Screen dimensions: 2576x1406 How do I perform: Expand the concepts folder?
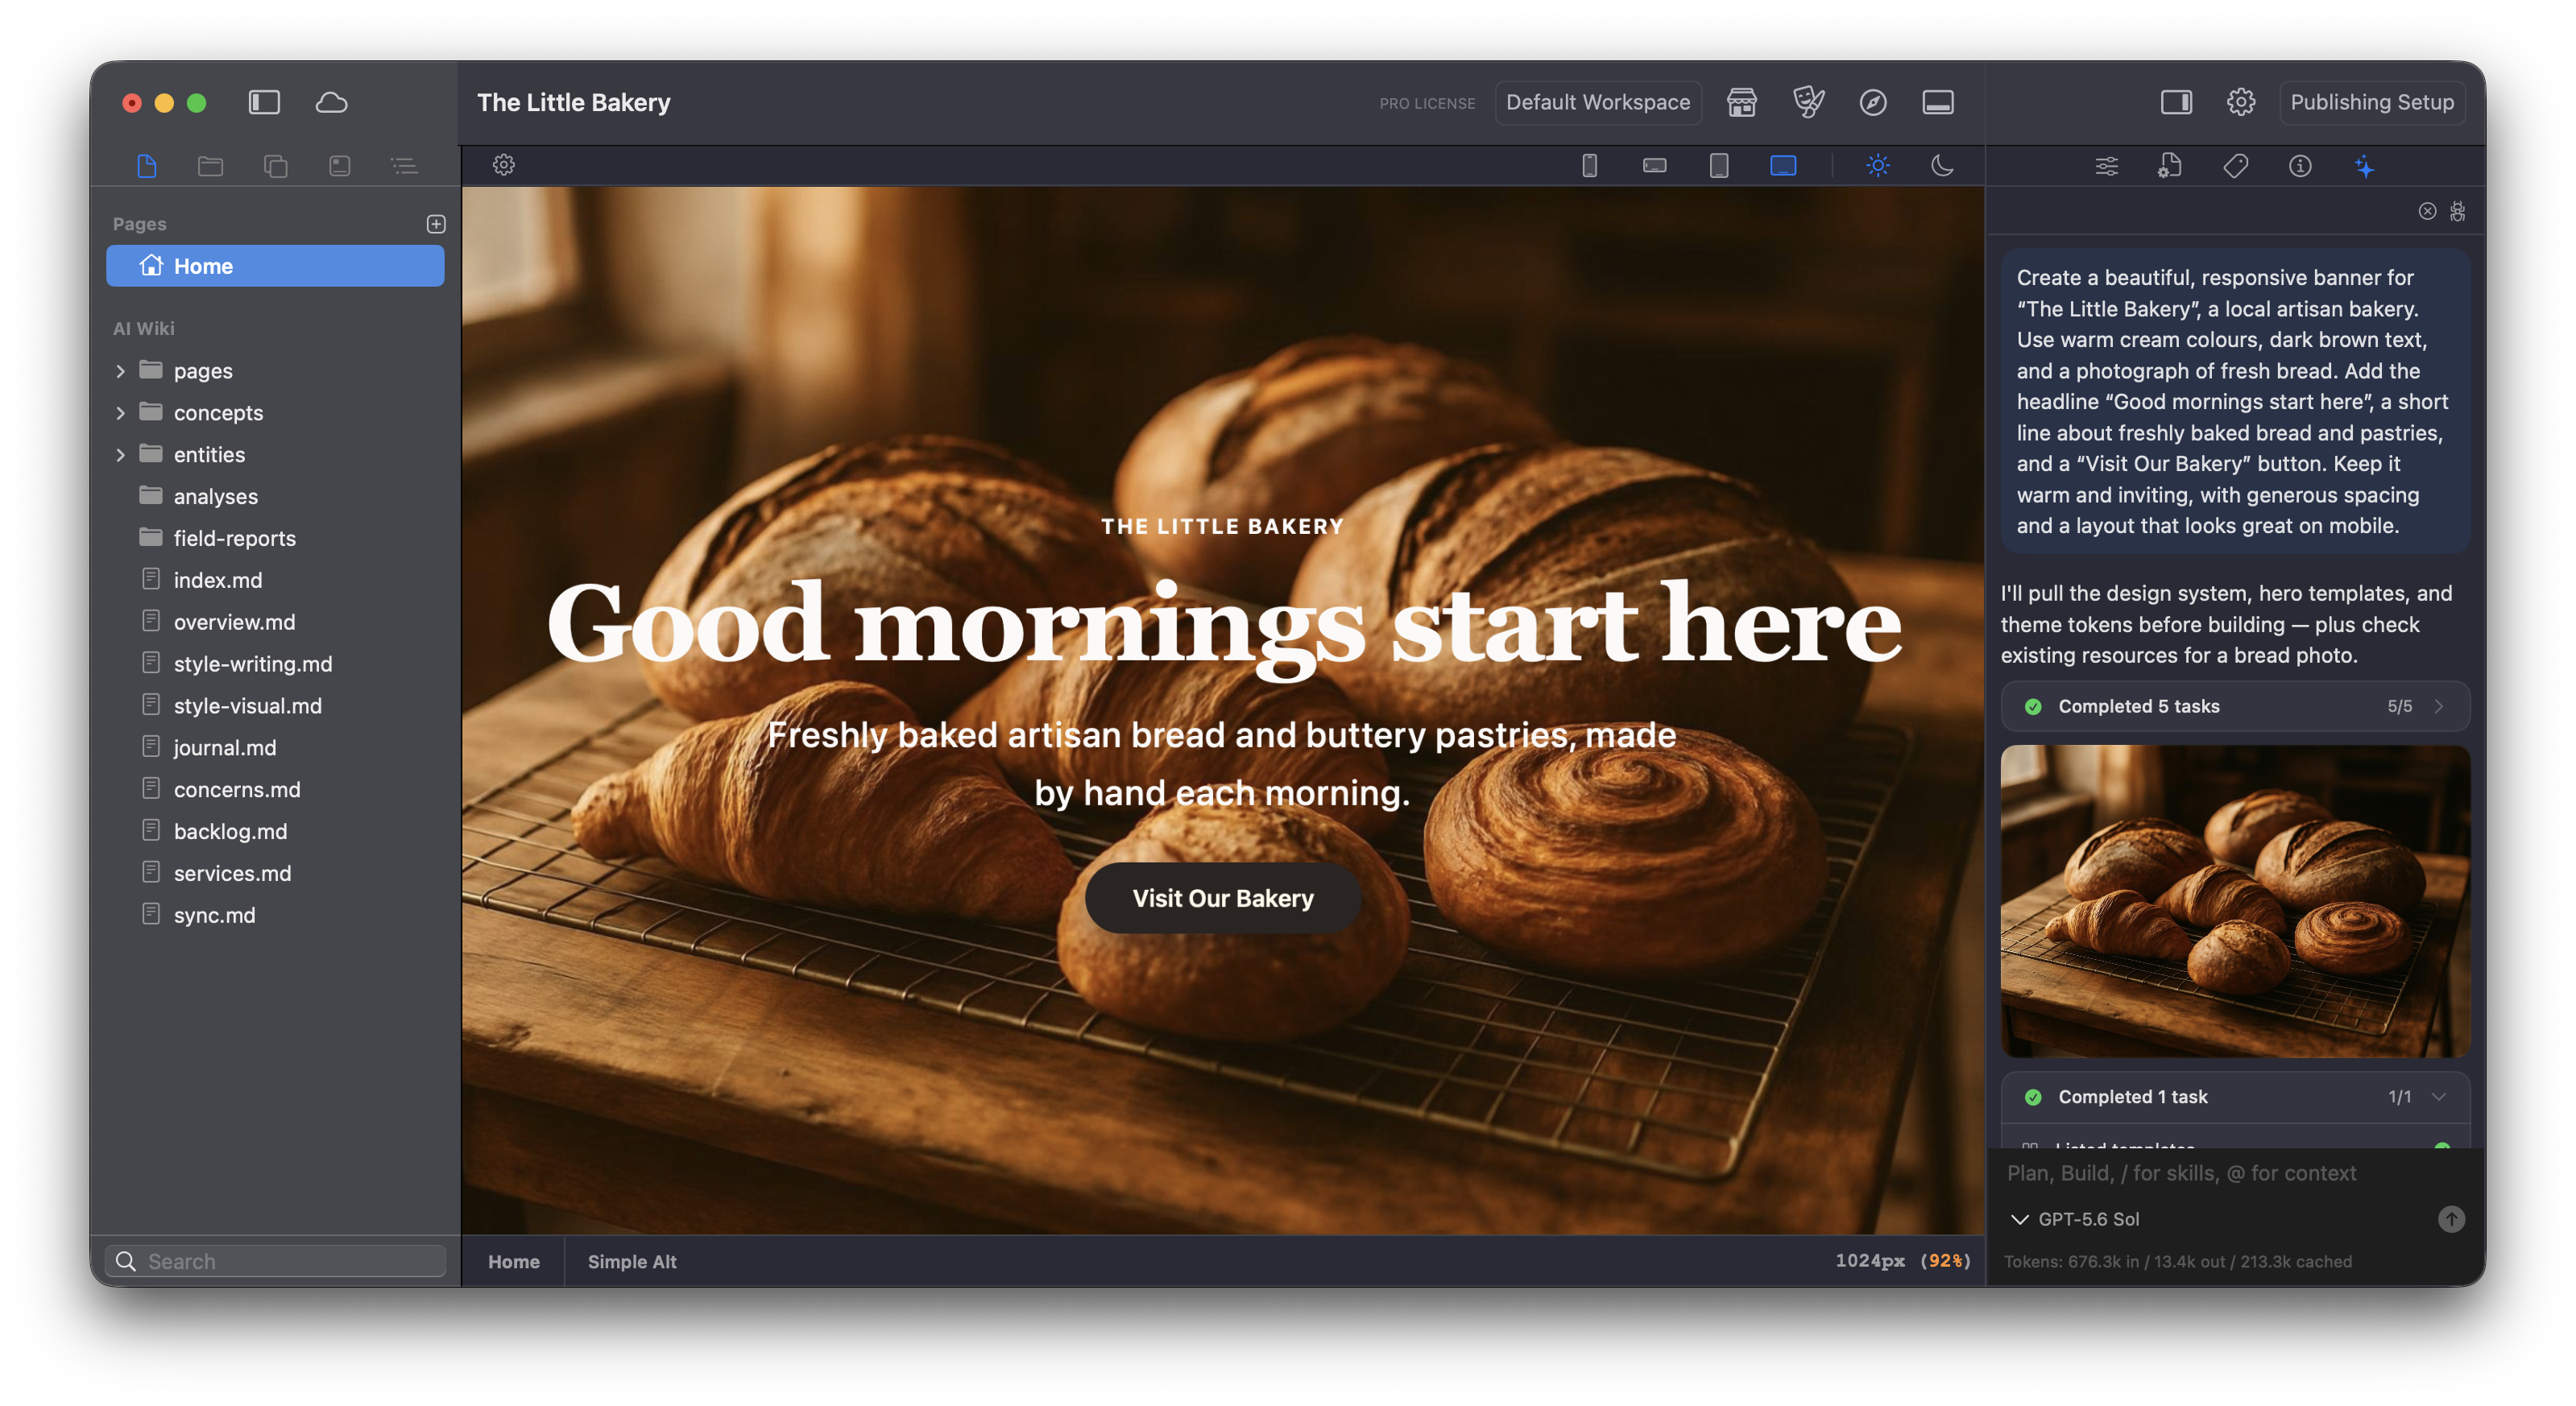coord(120,413)
